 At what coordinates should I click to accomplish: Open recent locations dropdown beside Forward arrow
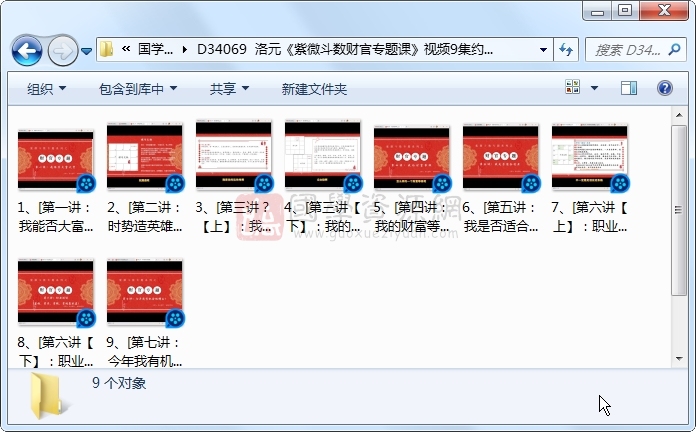tap(87, 51)
